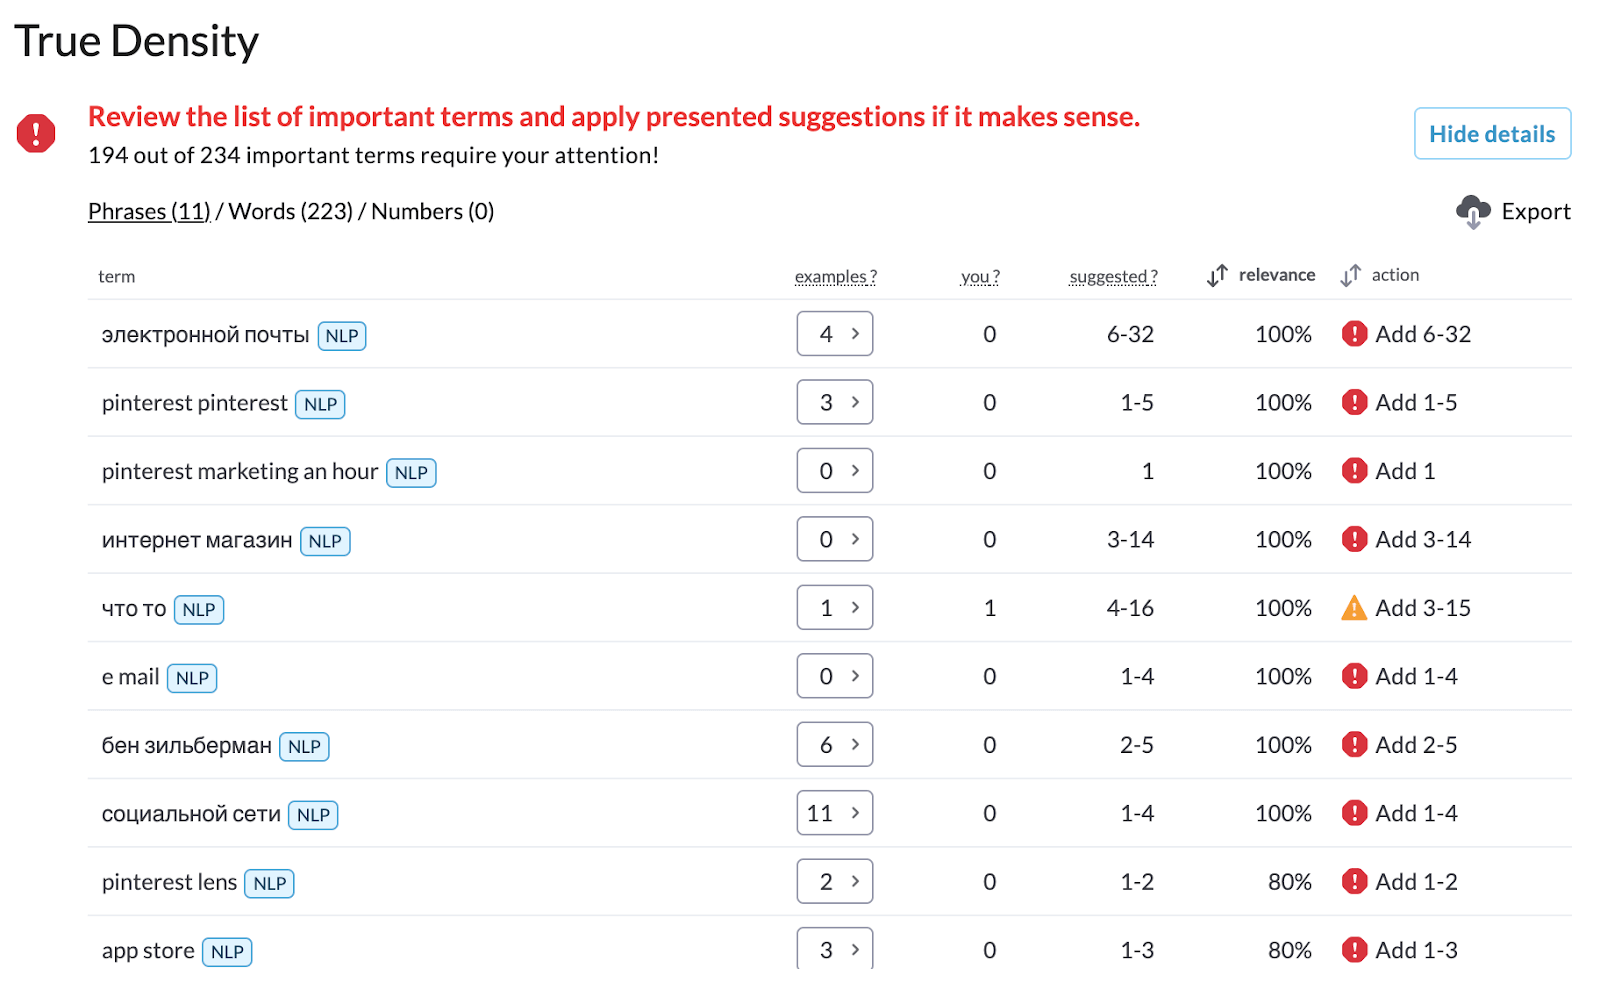Click the red alert icon beside the review message

(36, 133)
